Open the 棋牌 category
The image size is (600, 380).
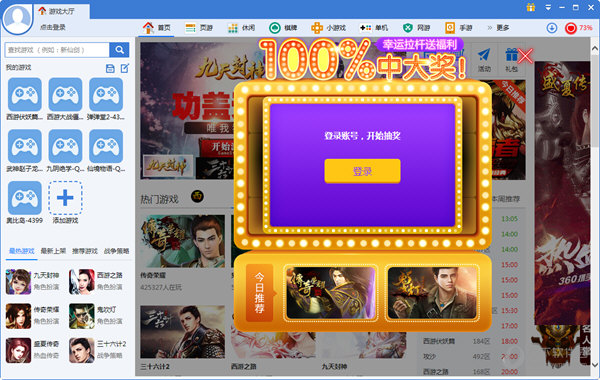pos(284,28)
